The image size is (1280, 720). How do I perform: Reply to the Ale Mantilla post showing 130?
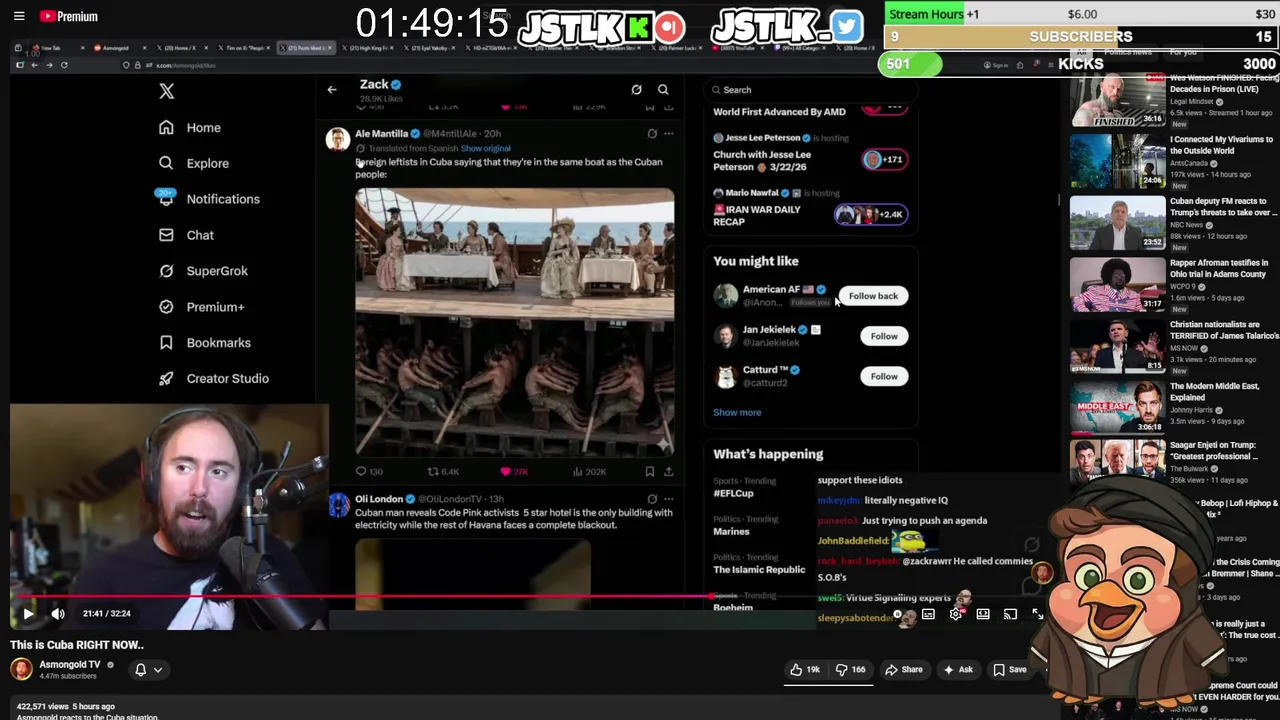(369, 472)
